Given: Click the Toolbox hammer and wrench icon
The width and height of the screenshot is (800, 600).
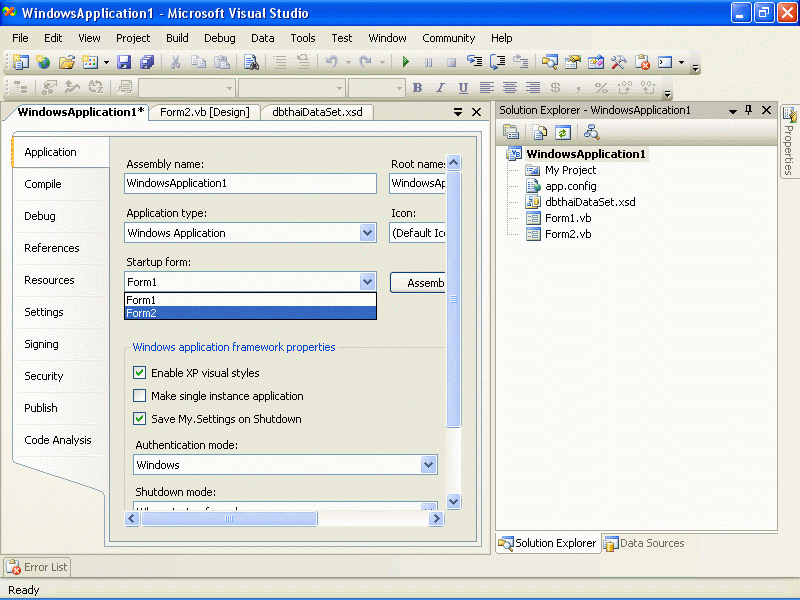Looking at the screenshot, I should point(619,62).
